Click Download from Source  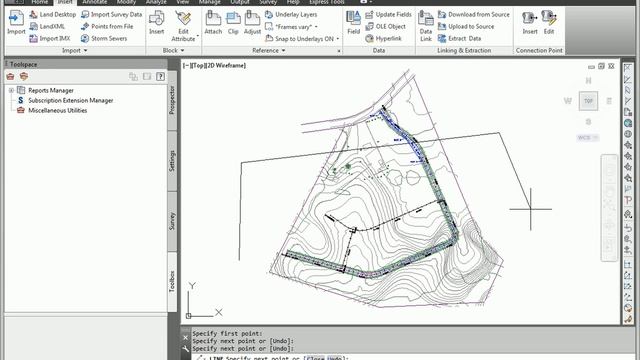click(x=473, y=14)
